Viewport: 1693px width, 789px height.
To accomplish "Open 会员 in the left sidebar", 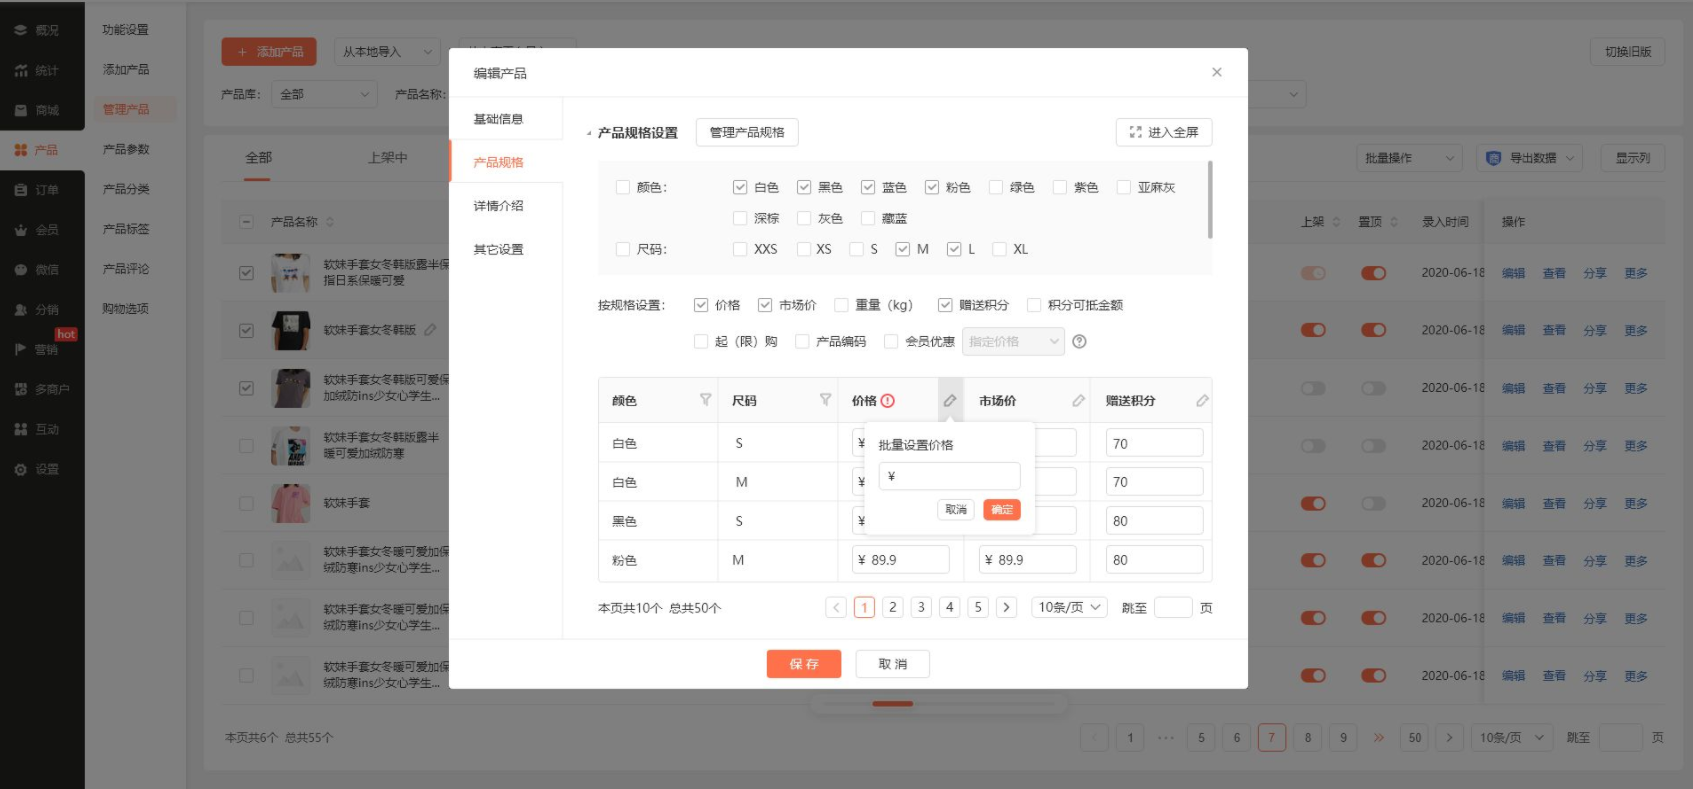I will (37, 230).
